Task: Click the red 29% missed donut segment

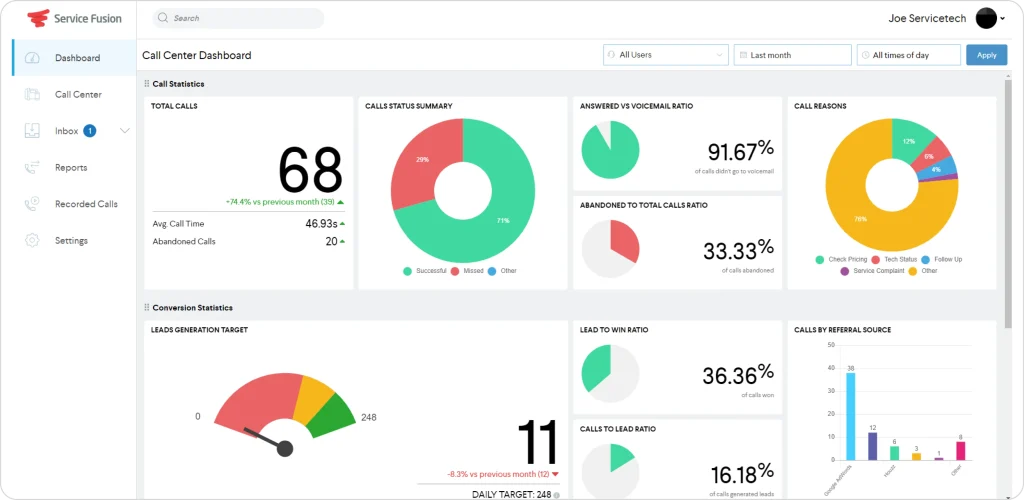Action: coord(422,159)
